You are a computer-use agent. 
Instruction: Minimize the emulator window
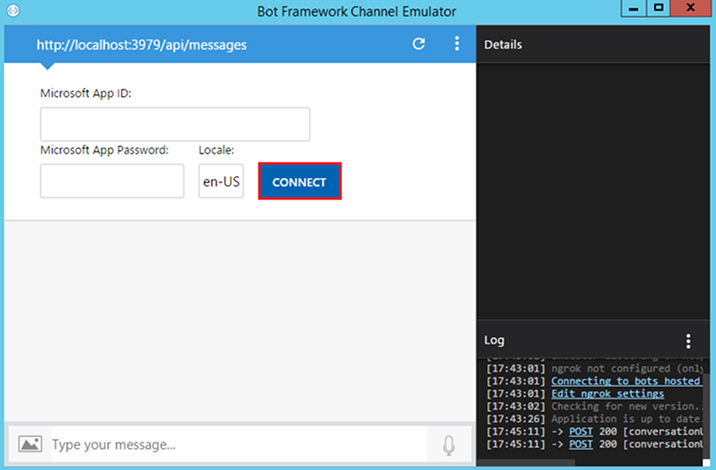(x=633, y=8)
